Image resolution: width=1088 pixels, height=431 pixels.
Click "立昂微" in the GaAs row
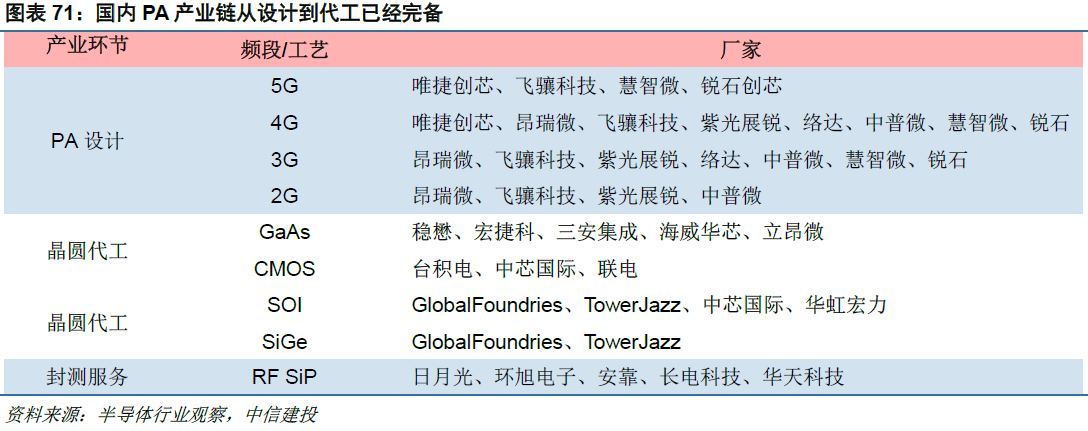coord(793,232)
